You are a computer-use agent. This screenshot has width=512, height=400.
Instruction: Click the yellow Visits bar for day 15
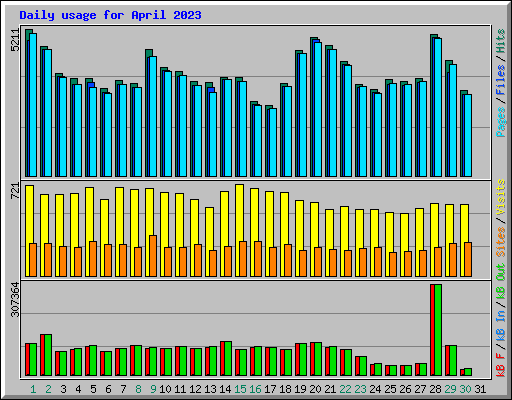tap(239, 230)
